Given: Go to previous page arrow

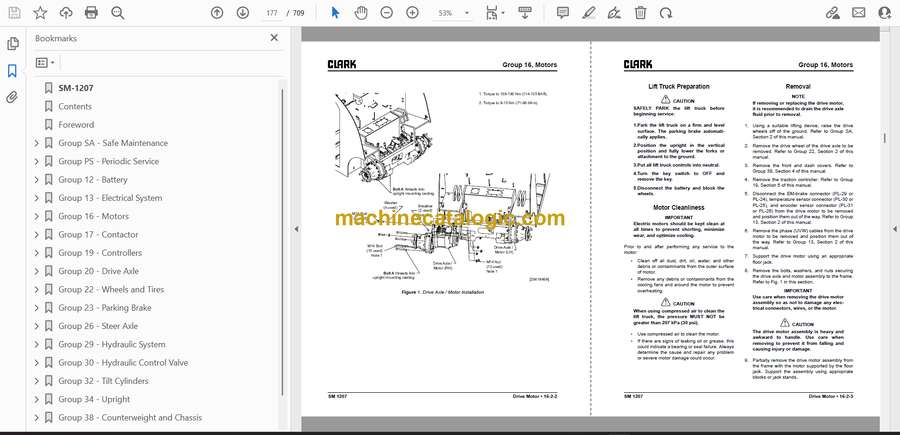Looking at the screenshot, I should click(217, 13).
